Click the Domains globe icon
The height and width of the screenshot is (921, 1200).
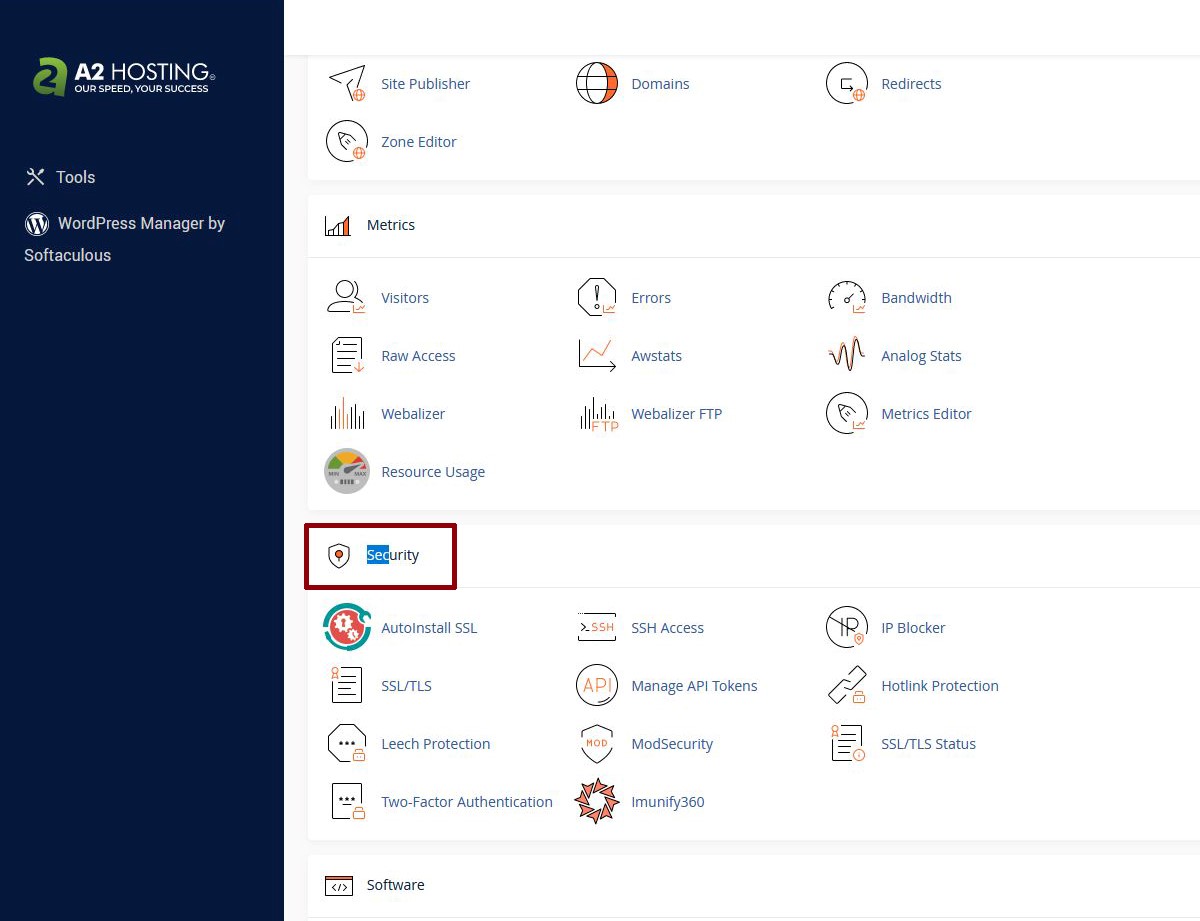597,84
